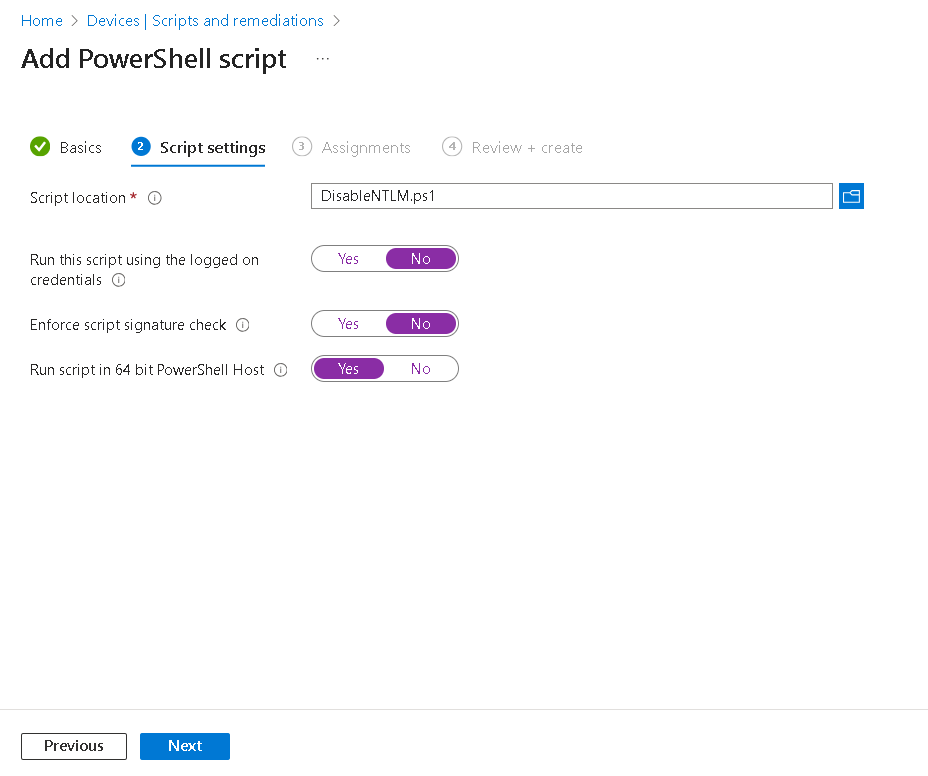Viewport: 928px width, 776px height.
Task: Open file browser for script location
Action: pos(851,196)
